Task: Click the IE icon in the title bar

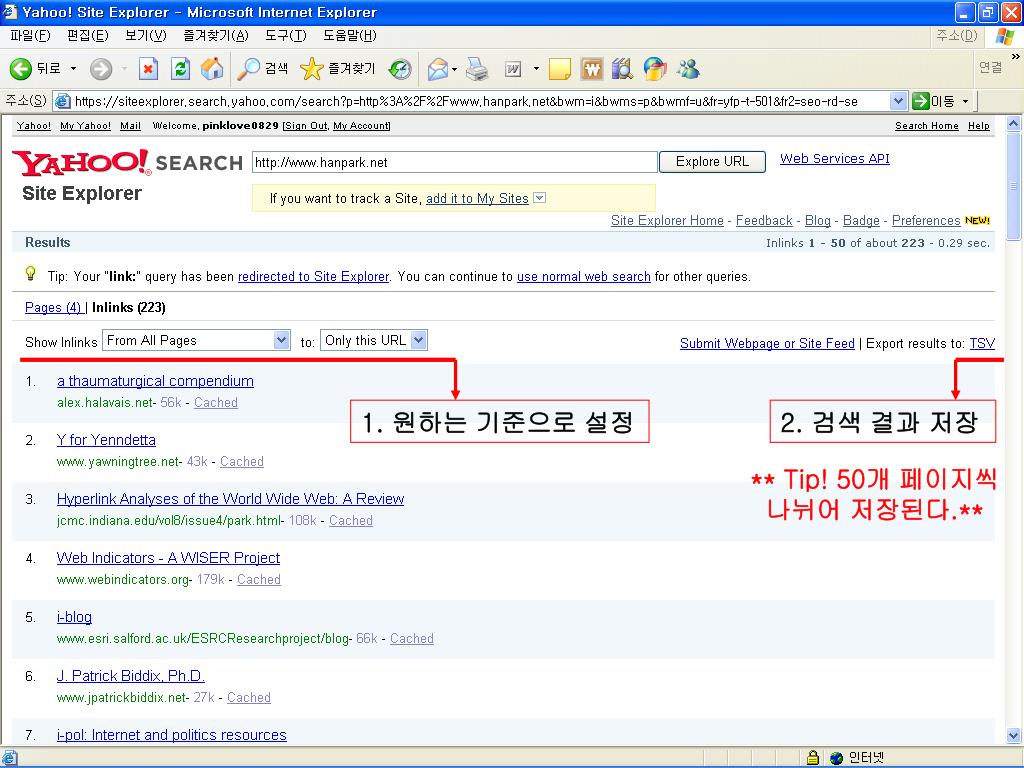Action: tap(9, 12)
